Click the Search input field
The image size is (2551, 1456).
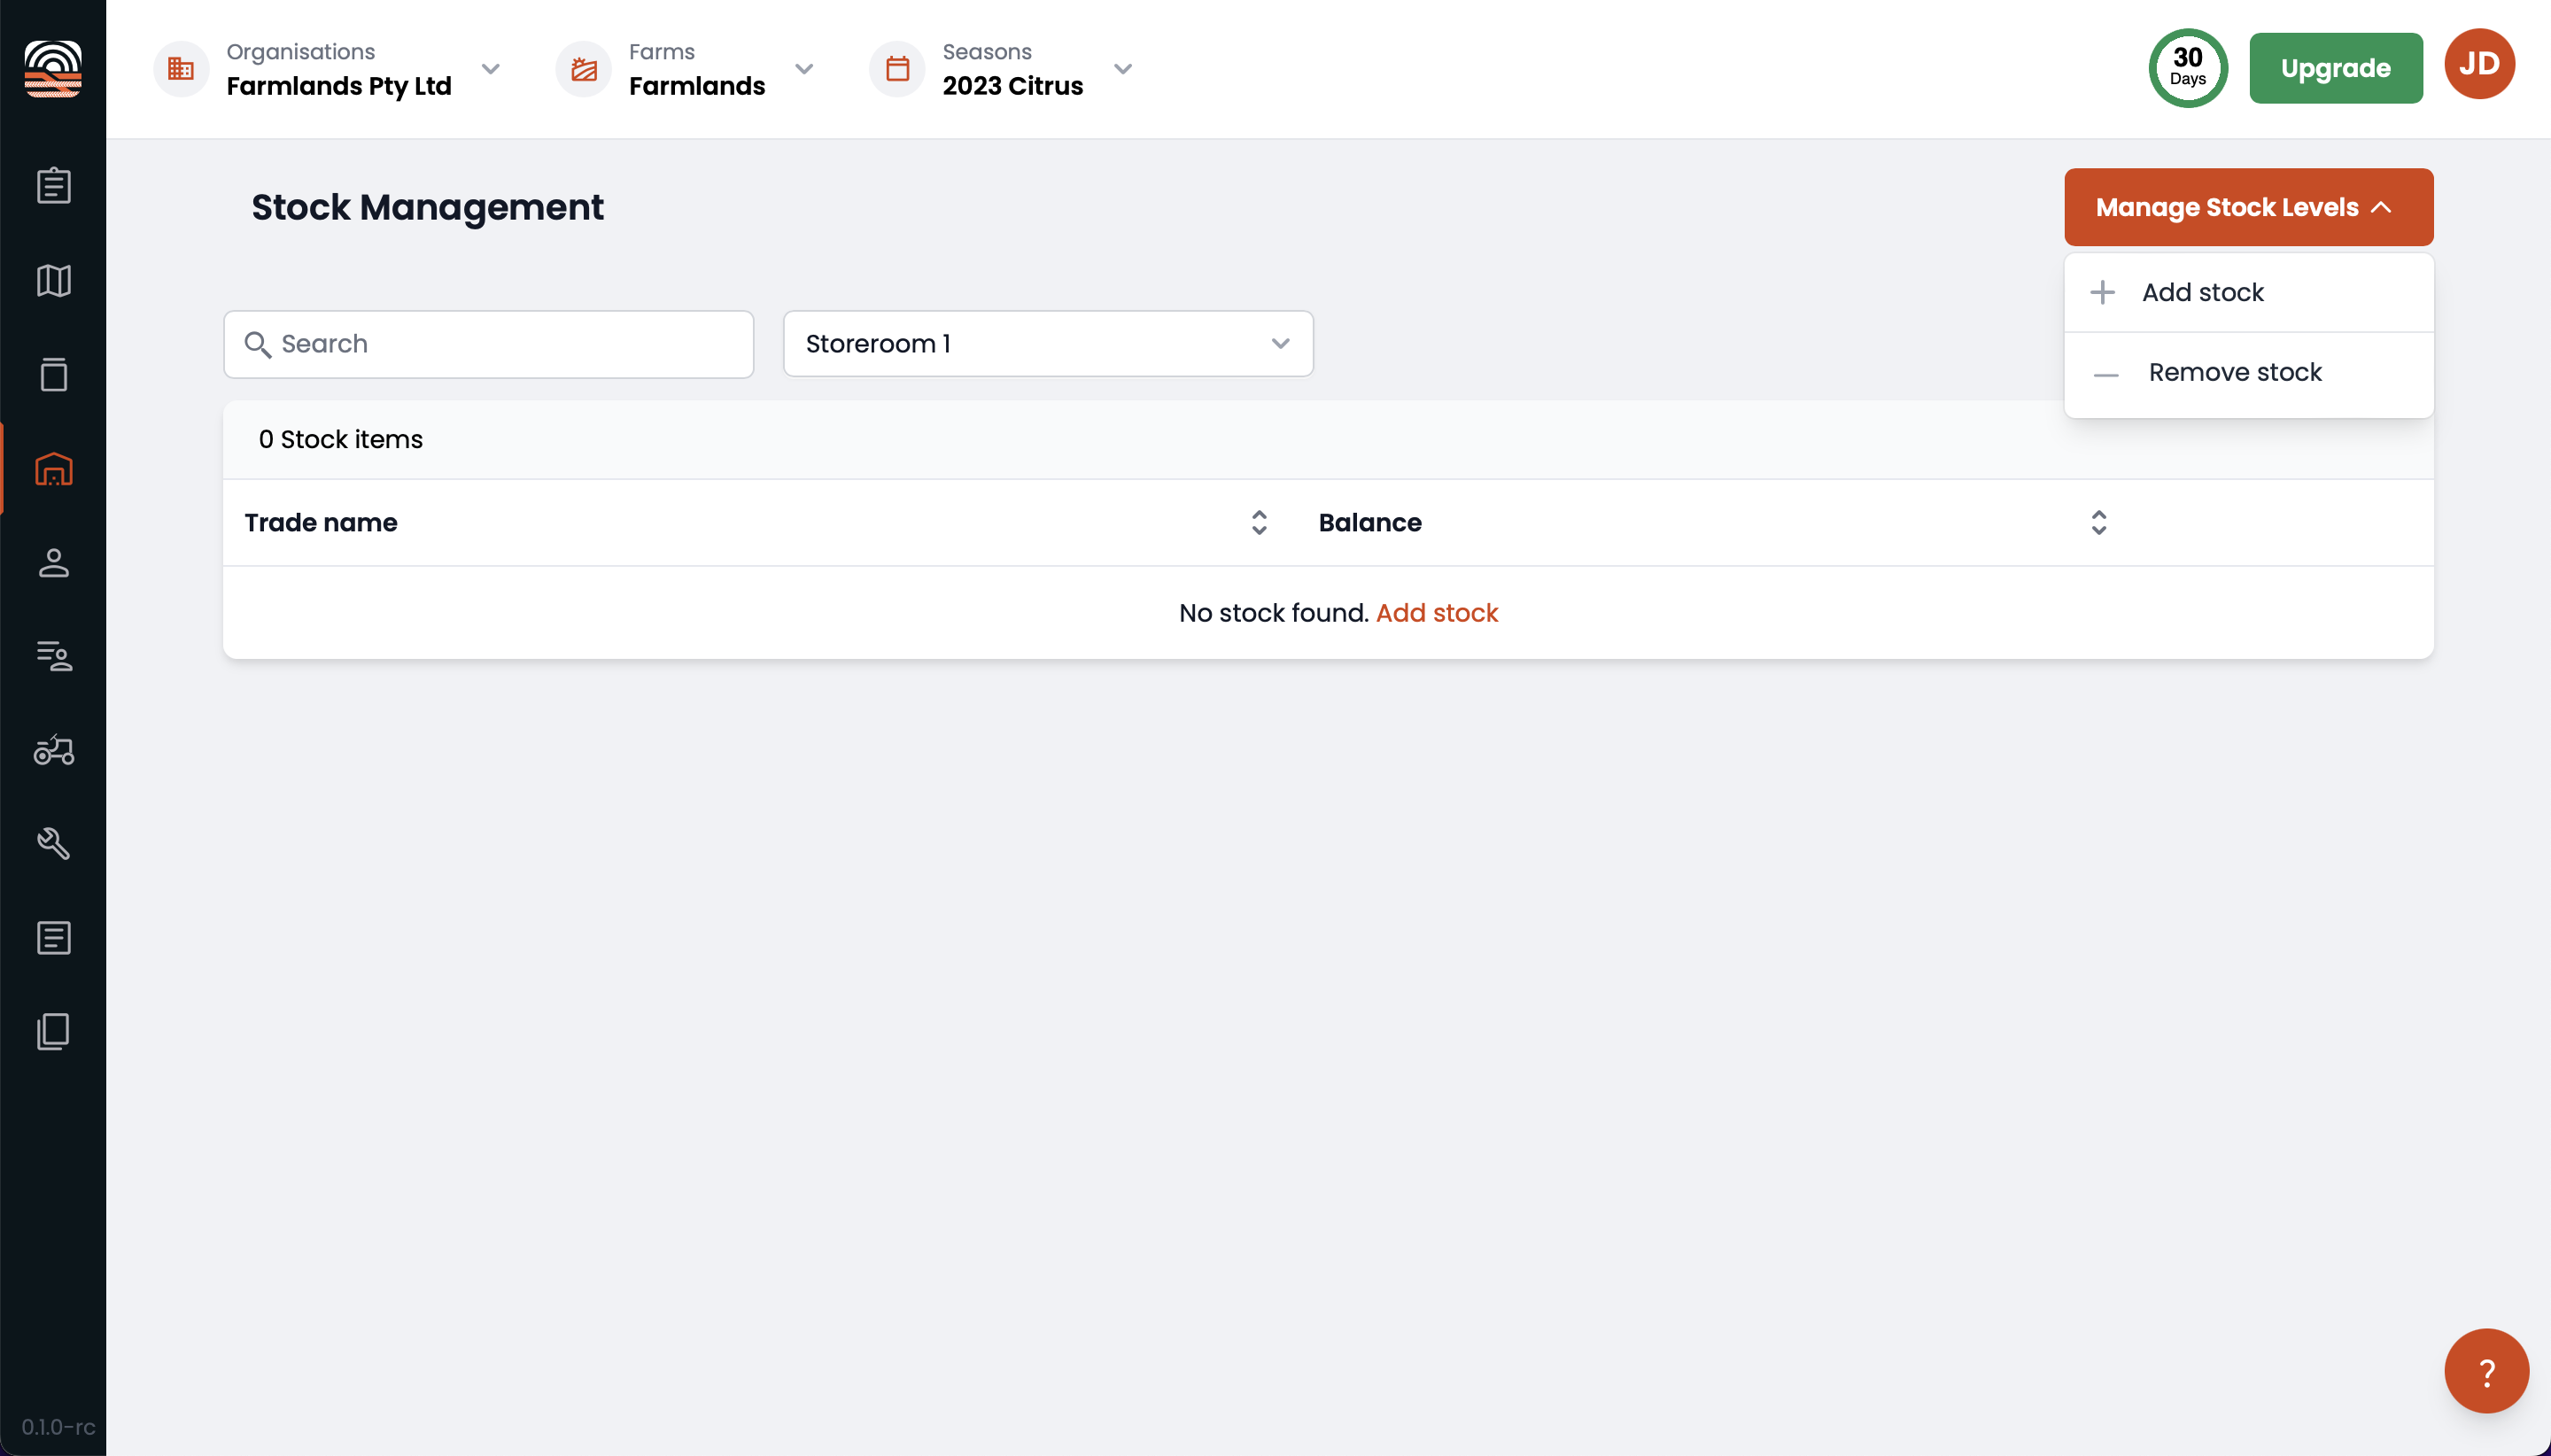[x=489, y=344]
